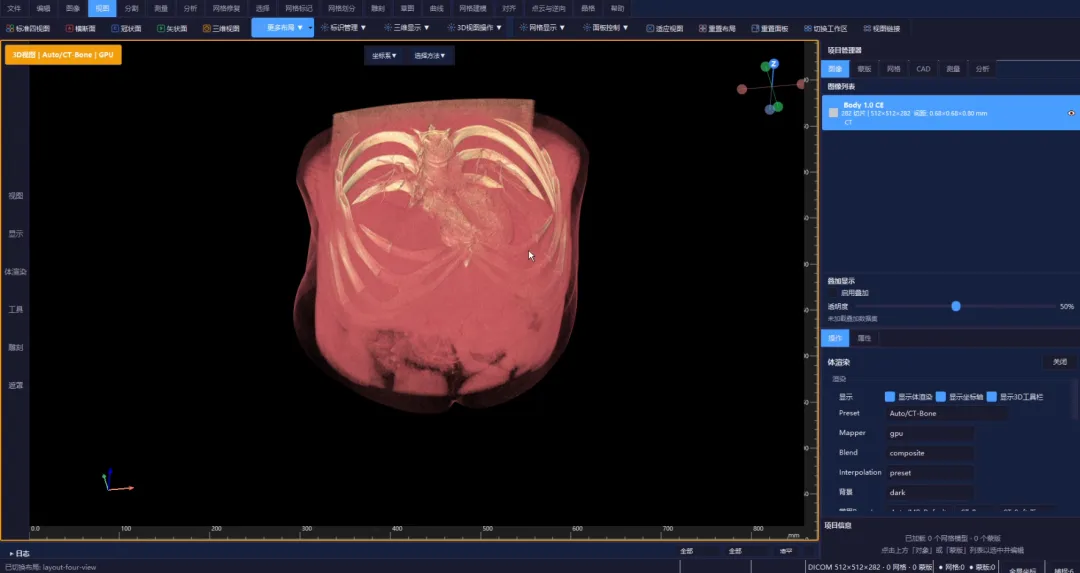The image size is (1080, 573).
Task: Switch to 操作 tab
Action: click(835, 338)
